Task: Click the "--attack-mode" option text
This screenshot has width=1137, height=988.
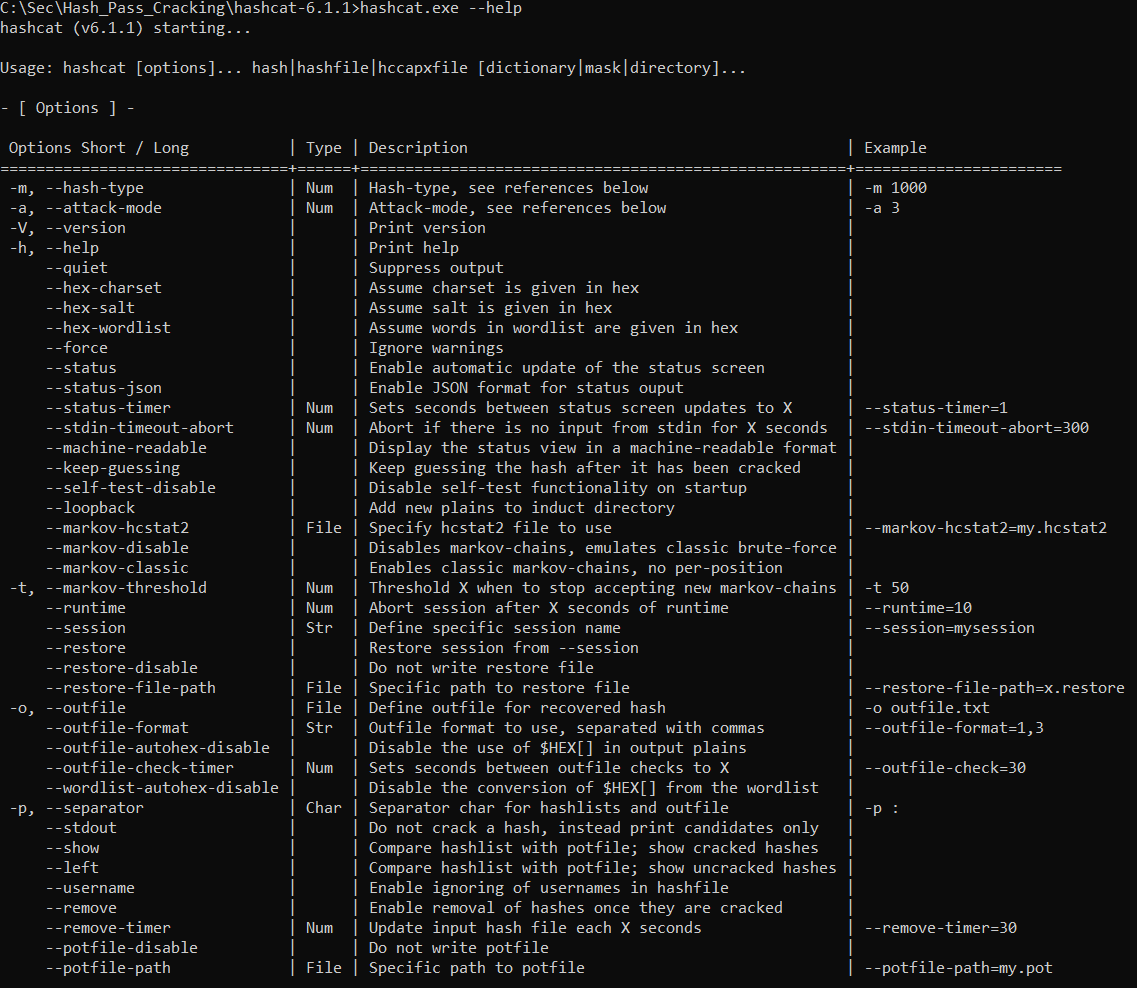Action: click(x=103, y=208)
